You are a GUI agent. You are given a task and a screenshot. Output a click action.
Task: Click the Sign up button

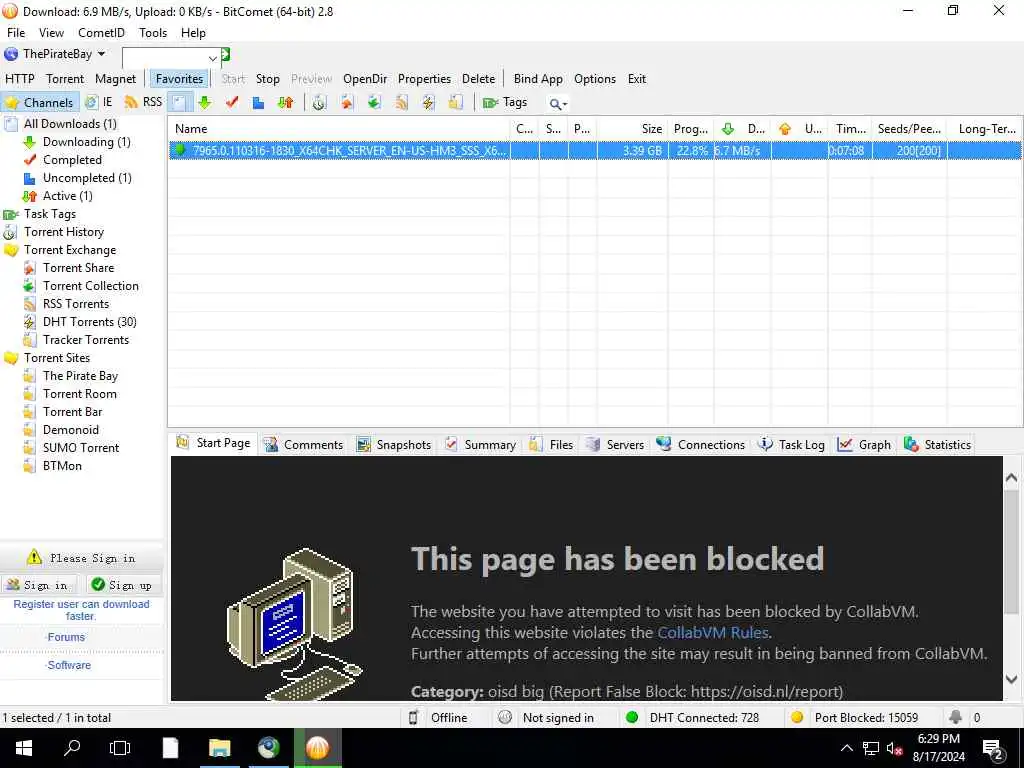[x=122, y=585]
